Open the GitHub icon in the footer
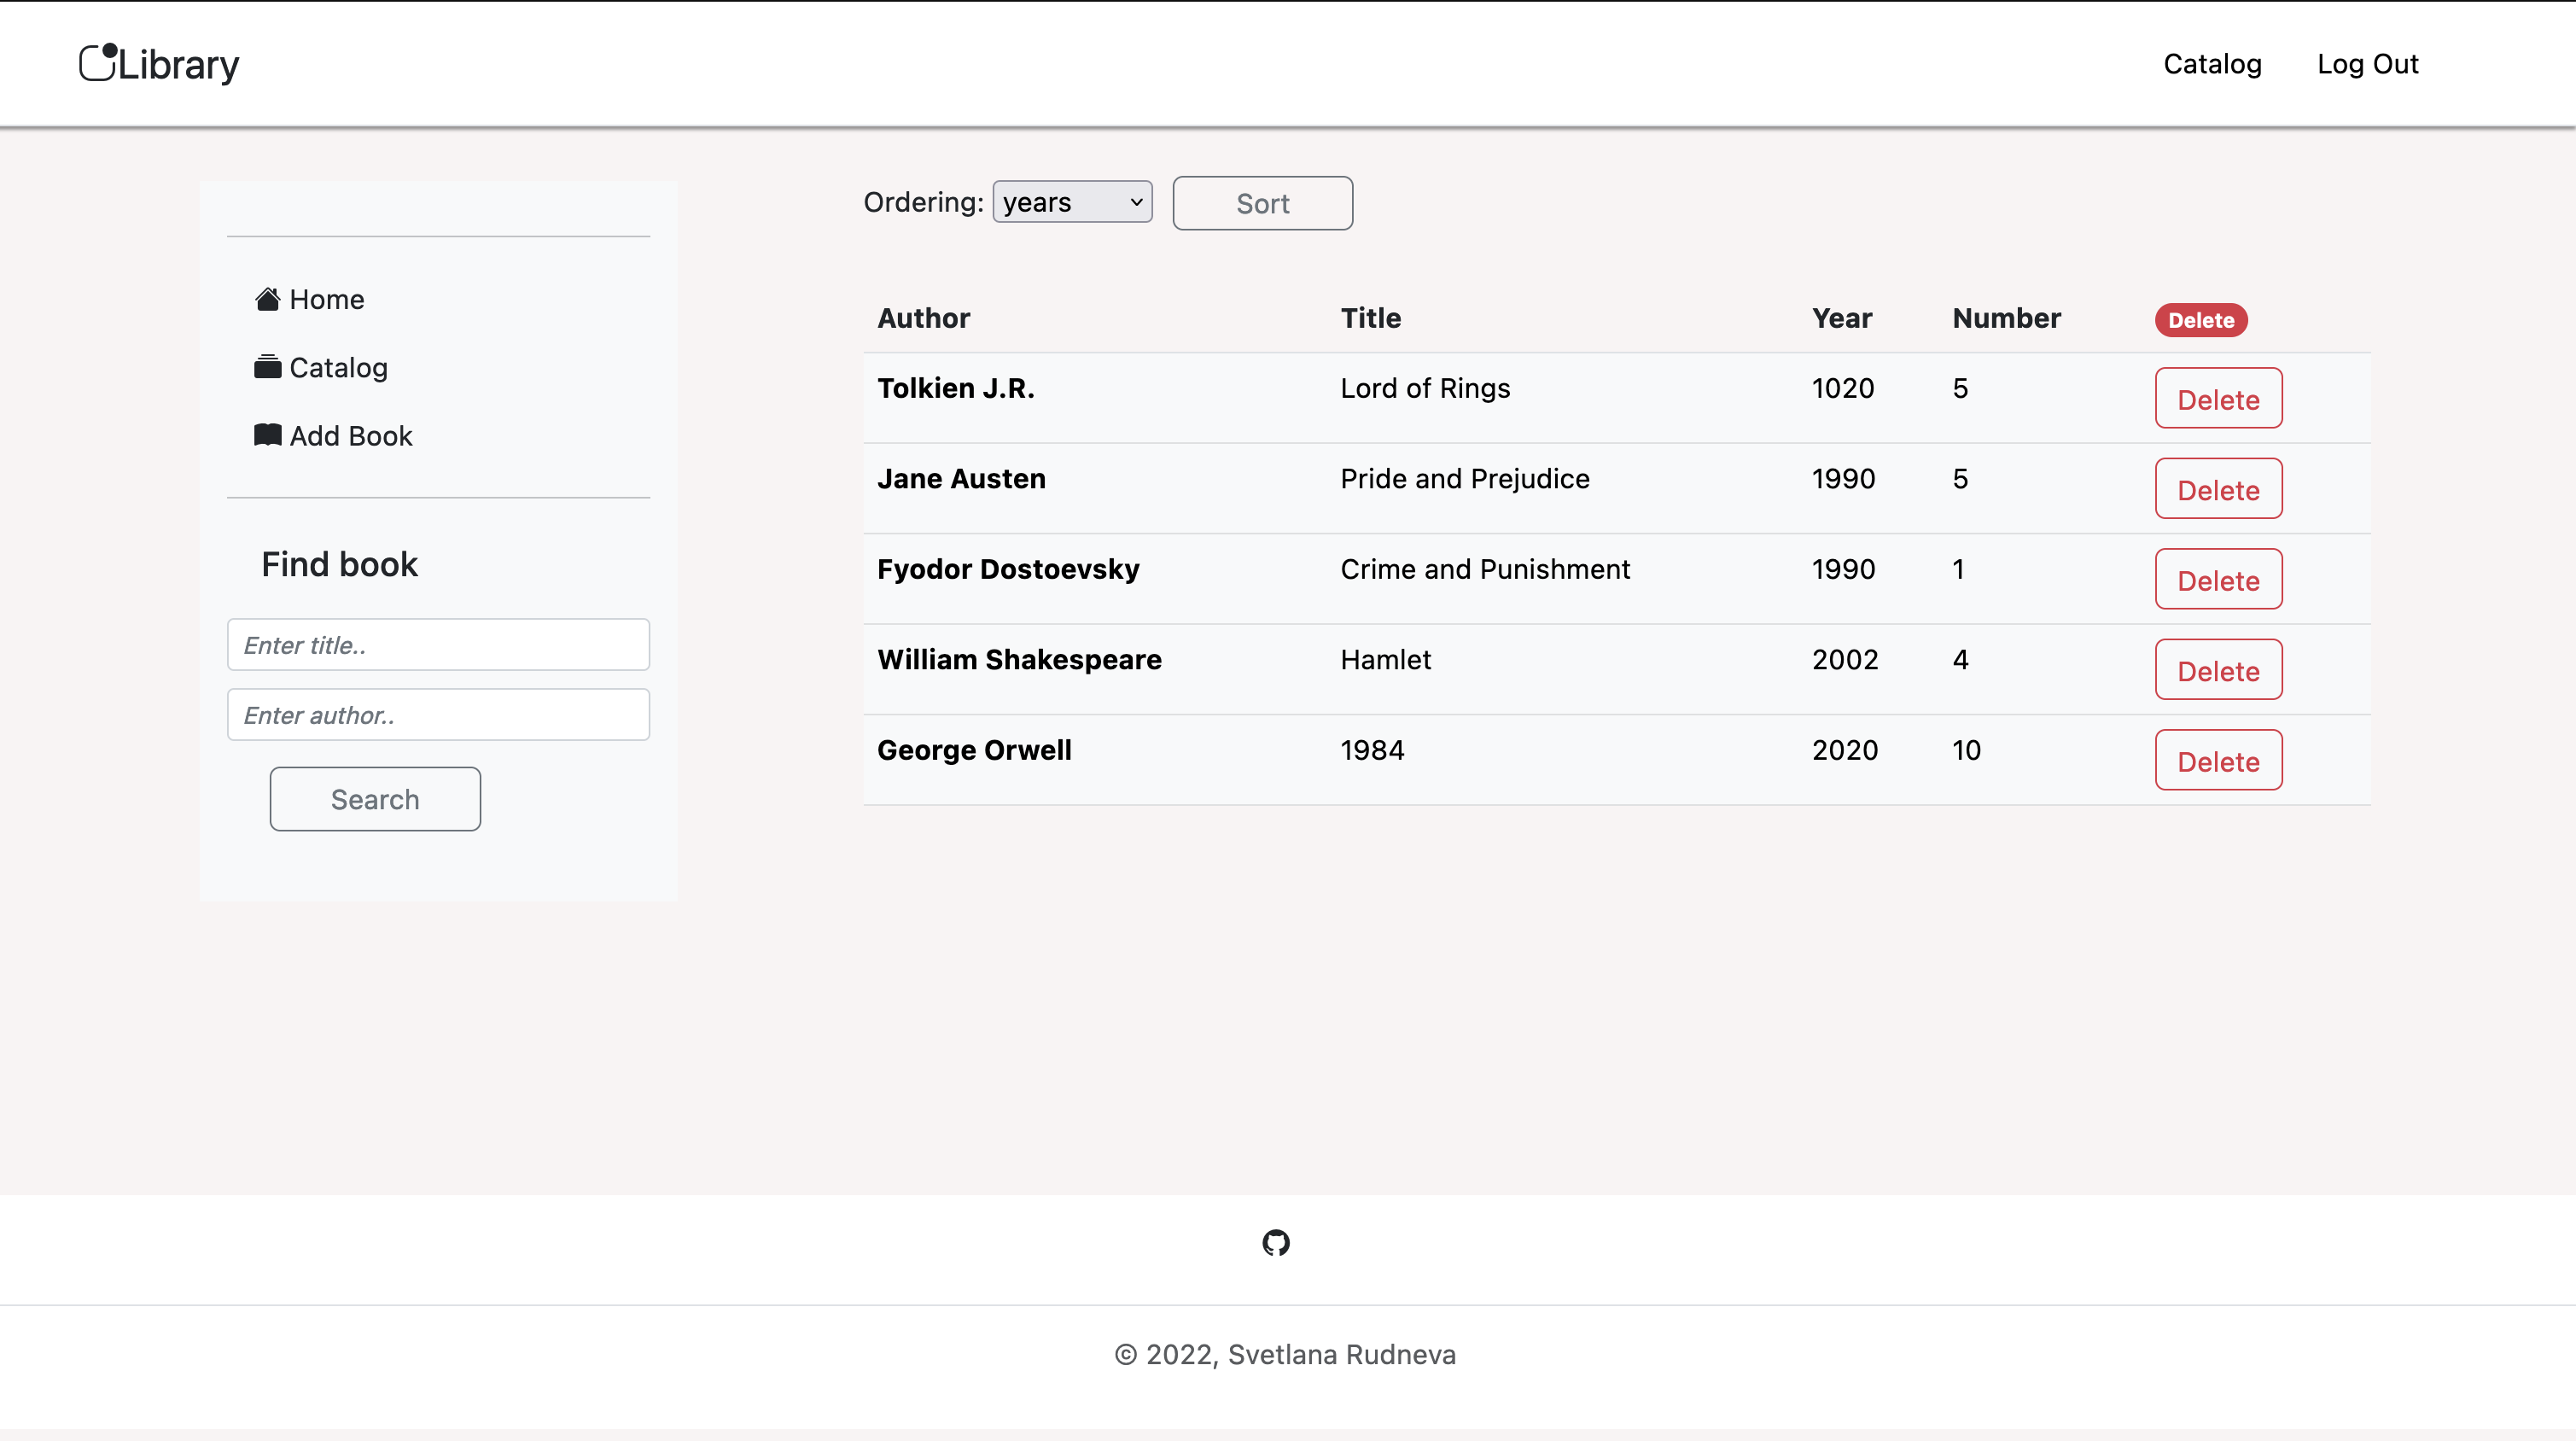Viewport: 2576px width, 1441px height. pyautogui.click(x=1276, y=1243)
